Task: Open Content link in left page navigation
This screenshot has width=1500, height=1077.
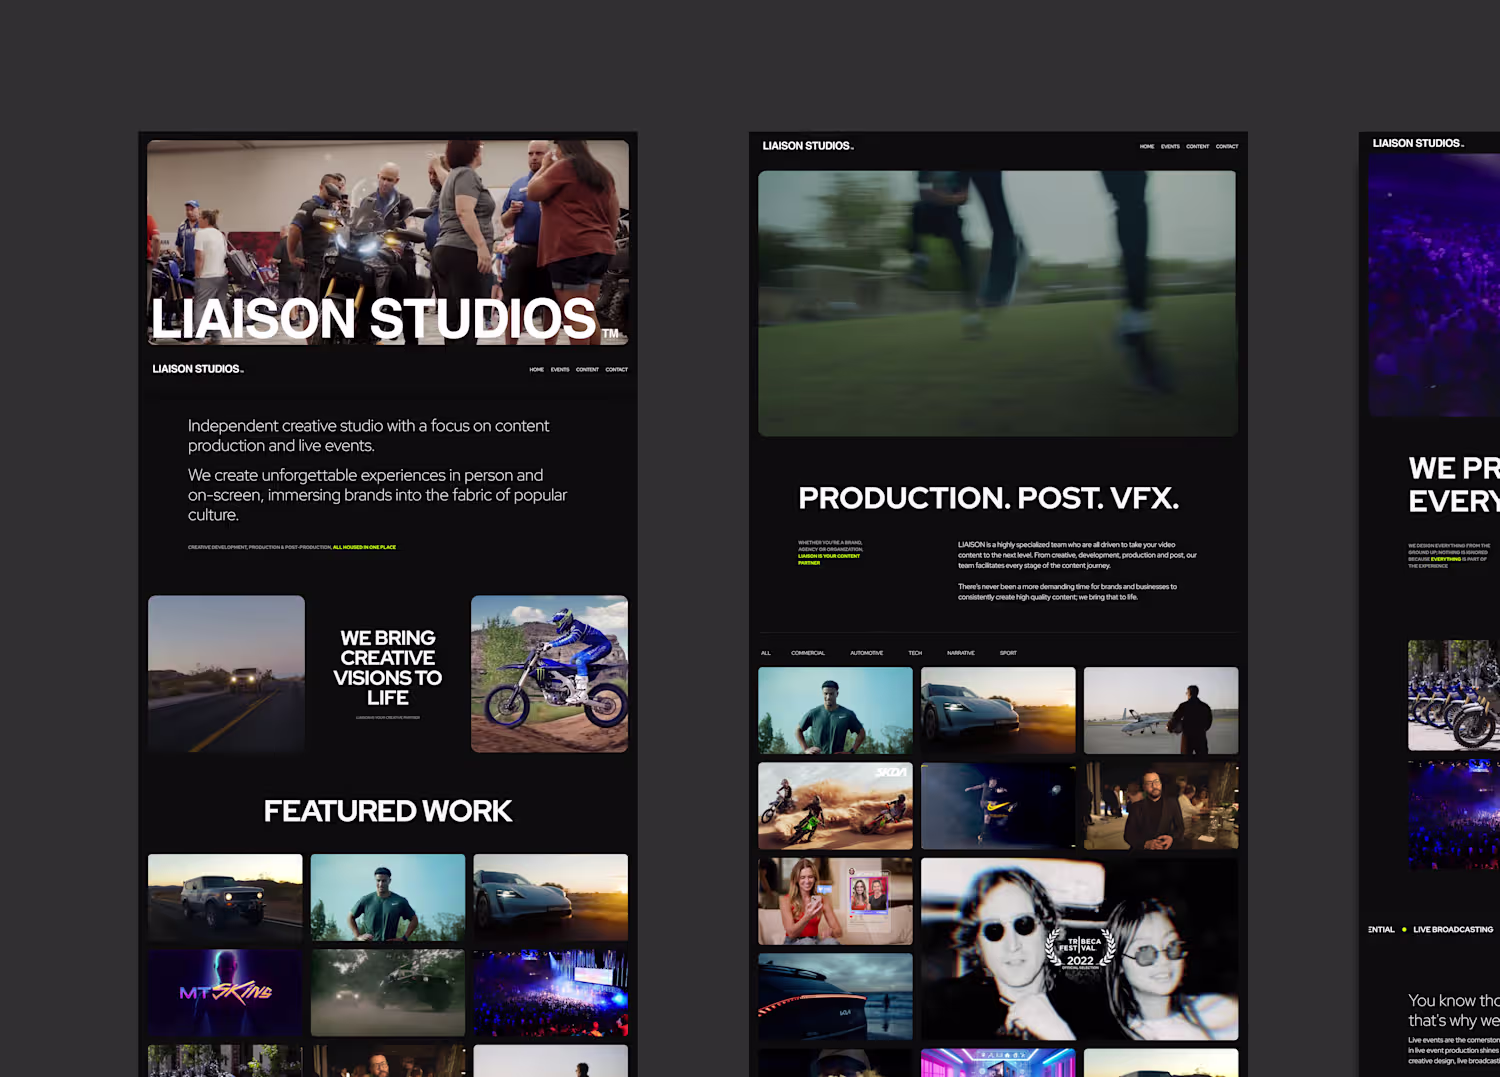Action: [587, 370]
